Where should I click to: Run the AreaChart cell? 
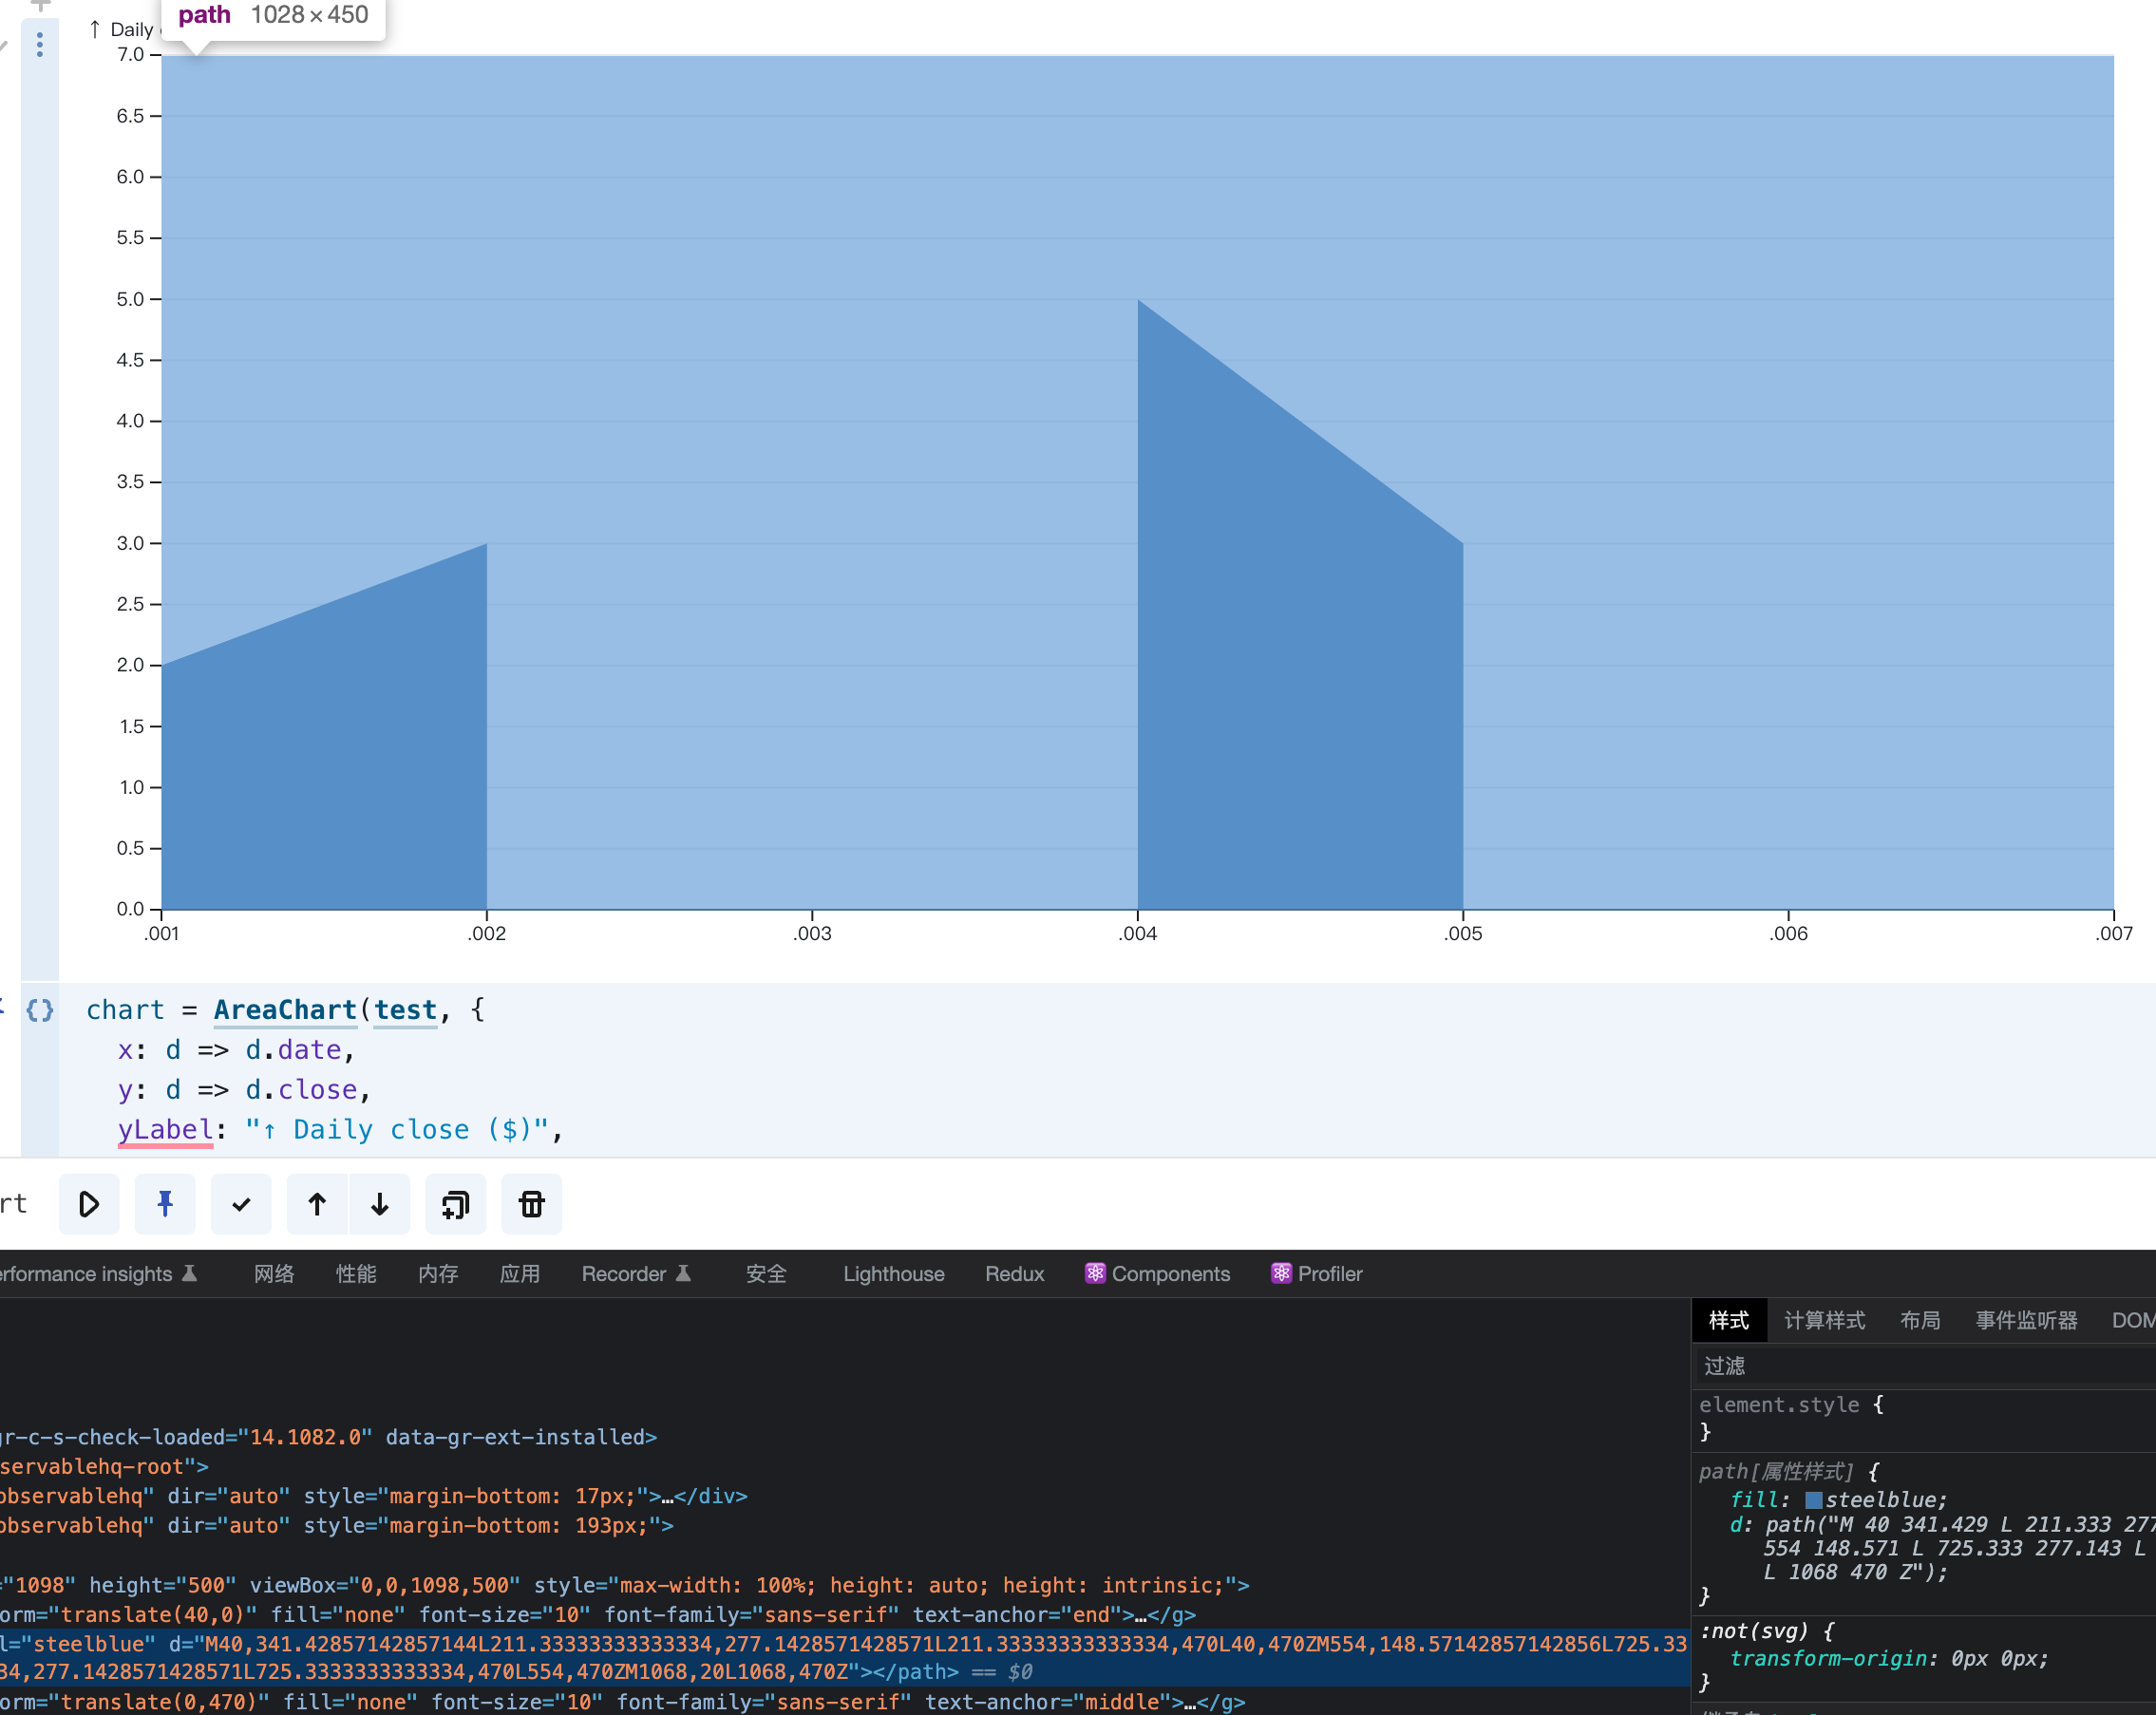pyautogui.click(x=89, y=1204)
